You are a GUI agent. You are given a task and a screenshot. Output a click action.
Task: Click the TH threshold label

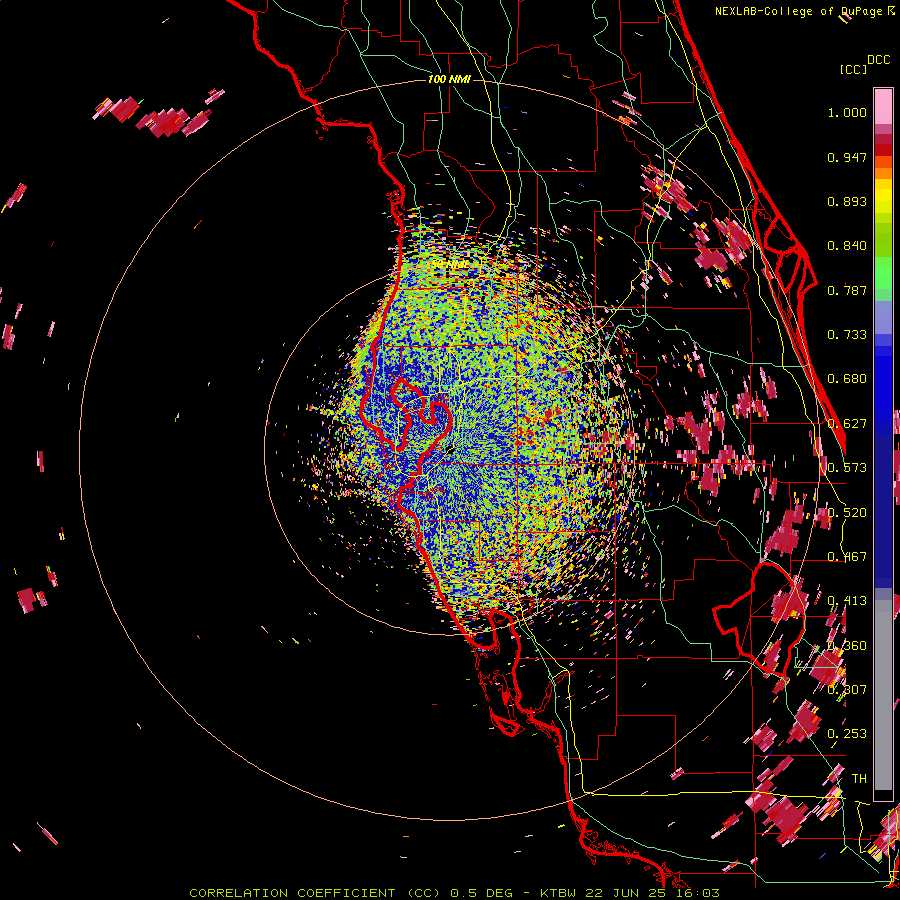859,778
